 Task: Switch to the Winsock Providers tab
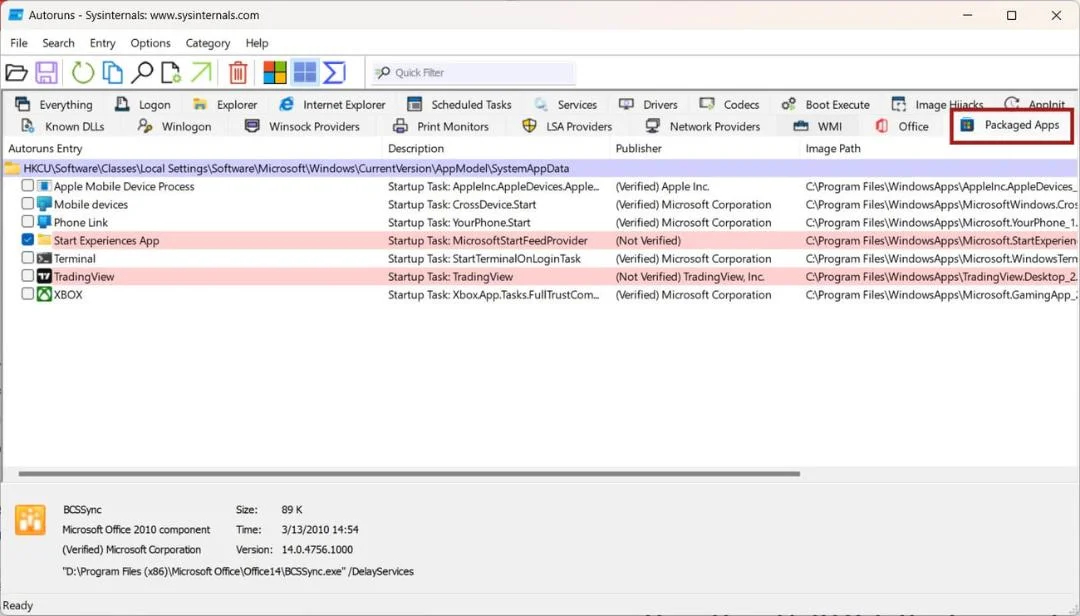click(302, 126)
